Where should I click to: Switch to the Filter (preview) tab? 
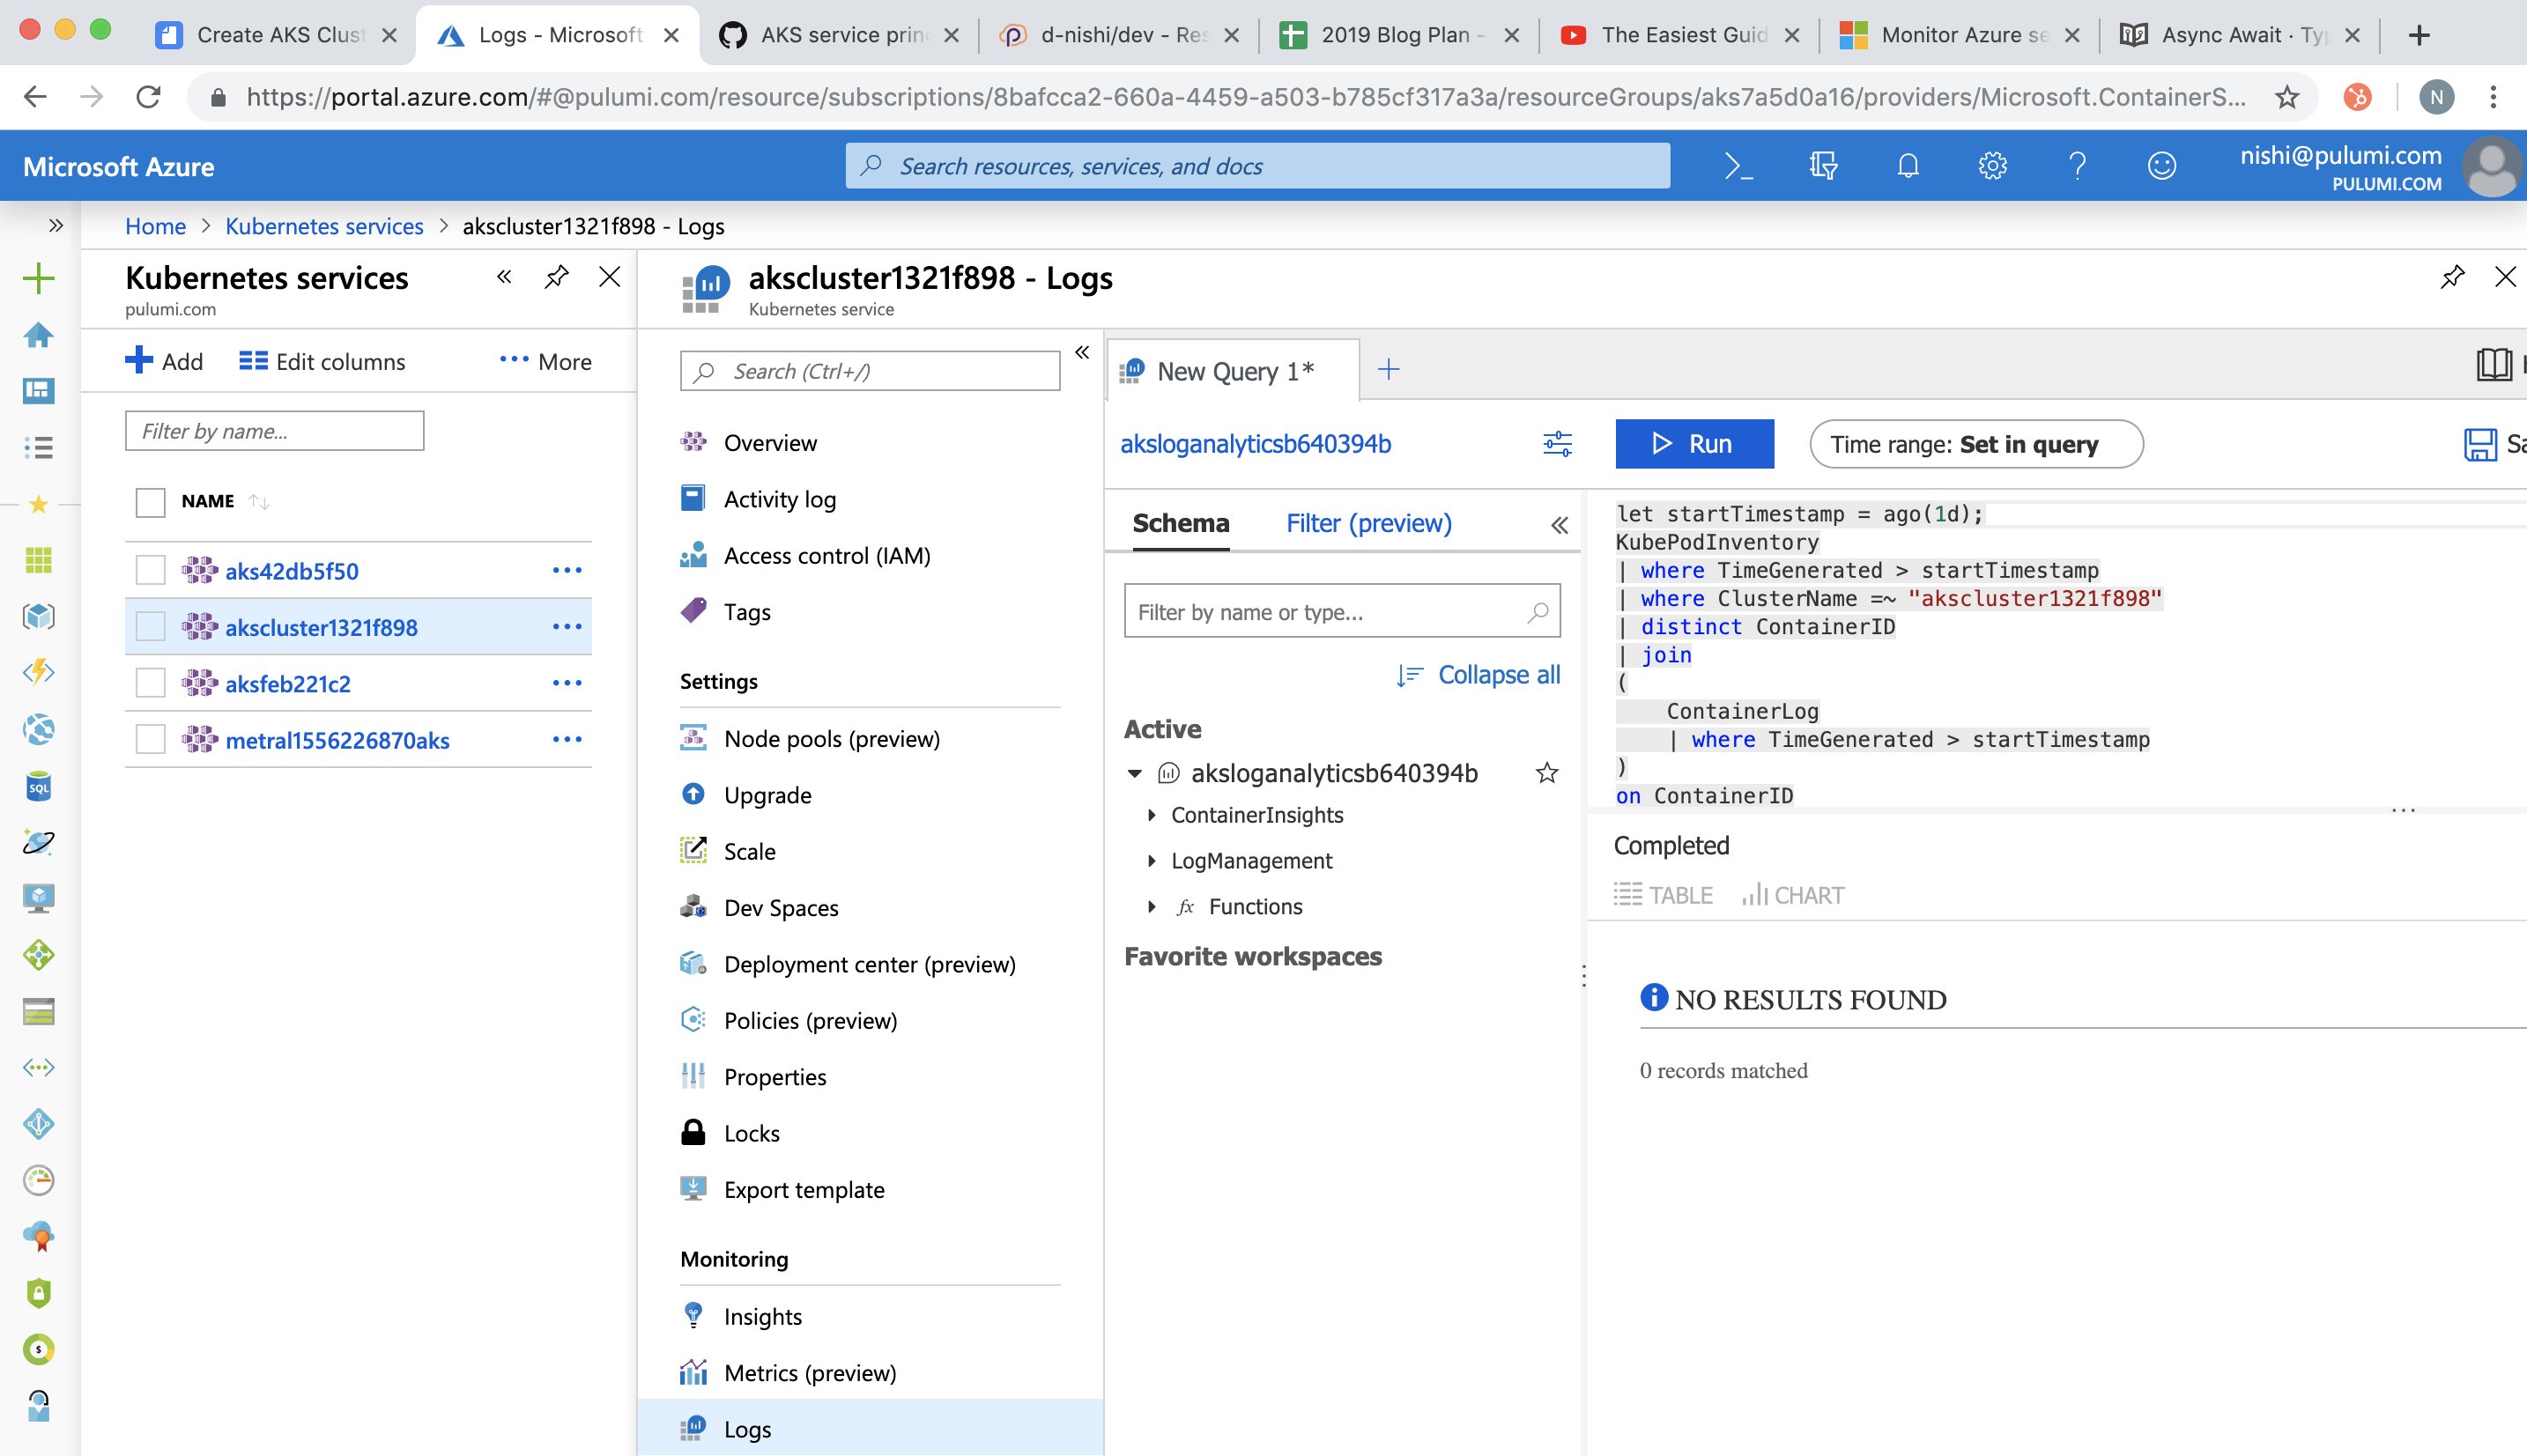(1368, 523)
